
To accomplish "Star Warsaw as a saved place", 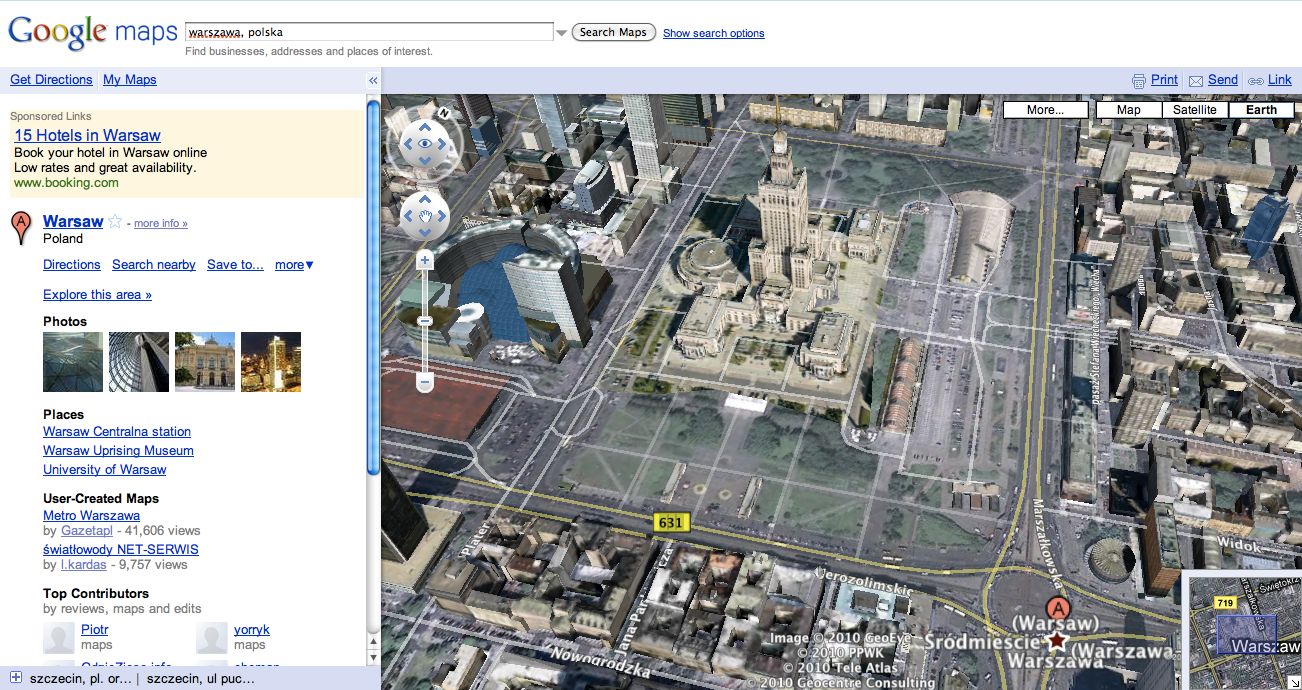I will (115, 222).
